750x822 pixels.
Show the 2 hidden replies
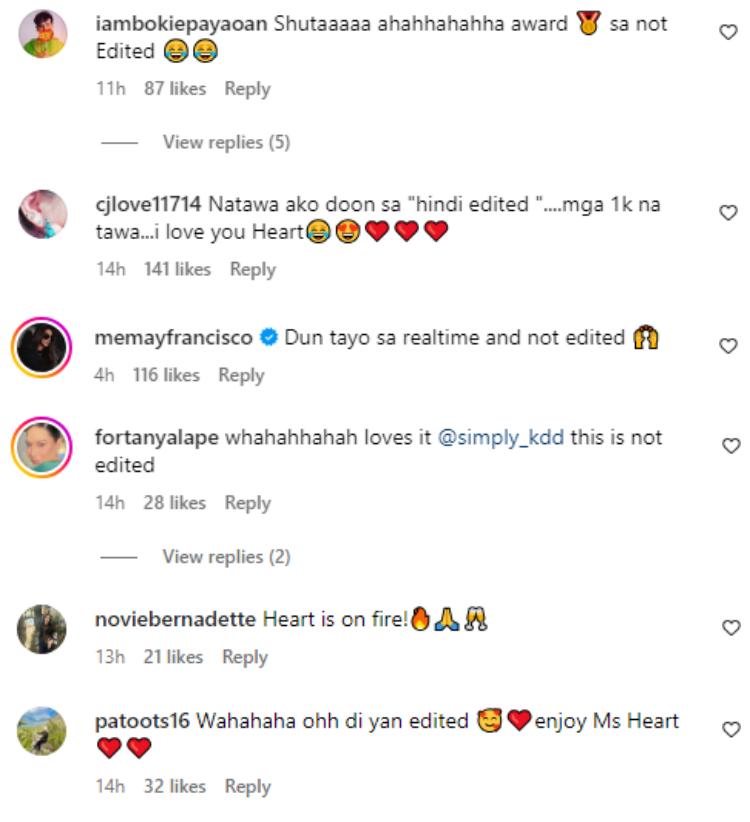(x=226, y=556)
